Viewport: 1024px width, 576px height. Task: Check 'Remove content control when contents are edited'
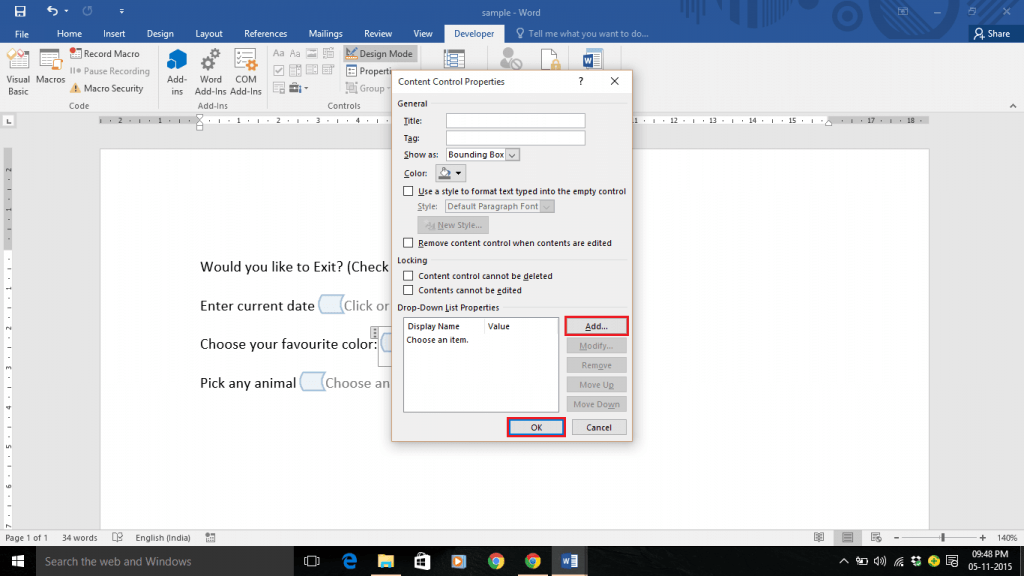tap(408, 242)
